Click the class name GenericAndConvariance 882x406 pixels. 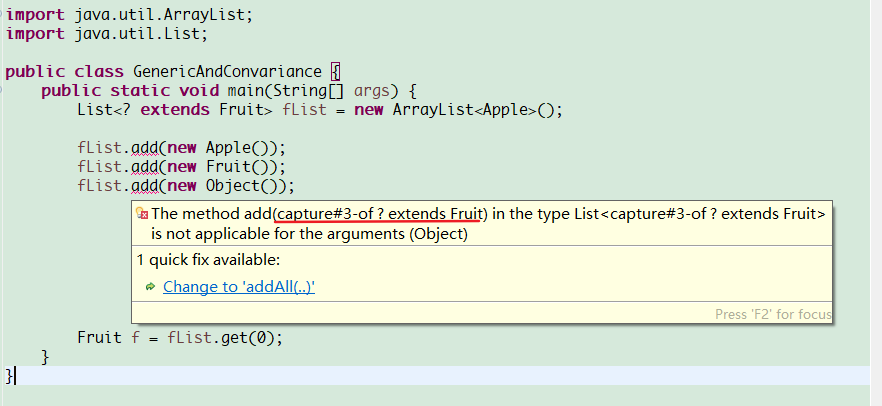tap(227, 72)
